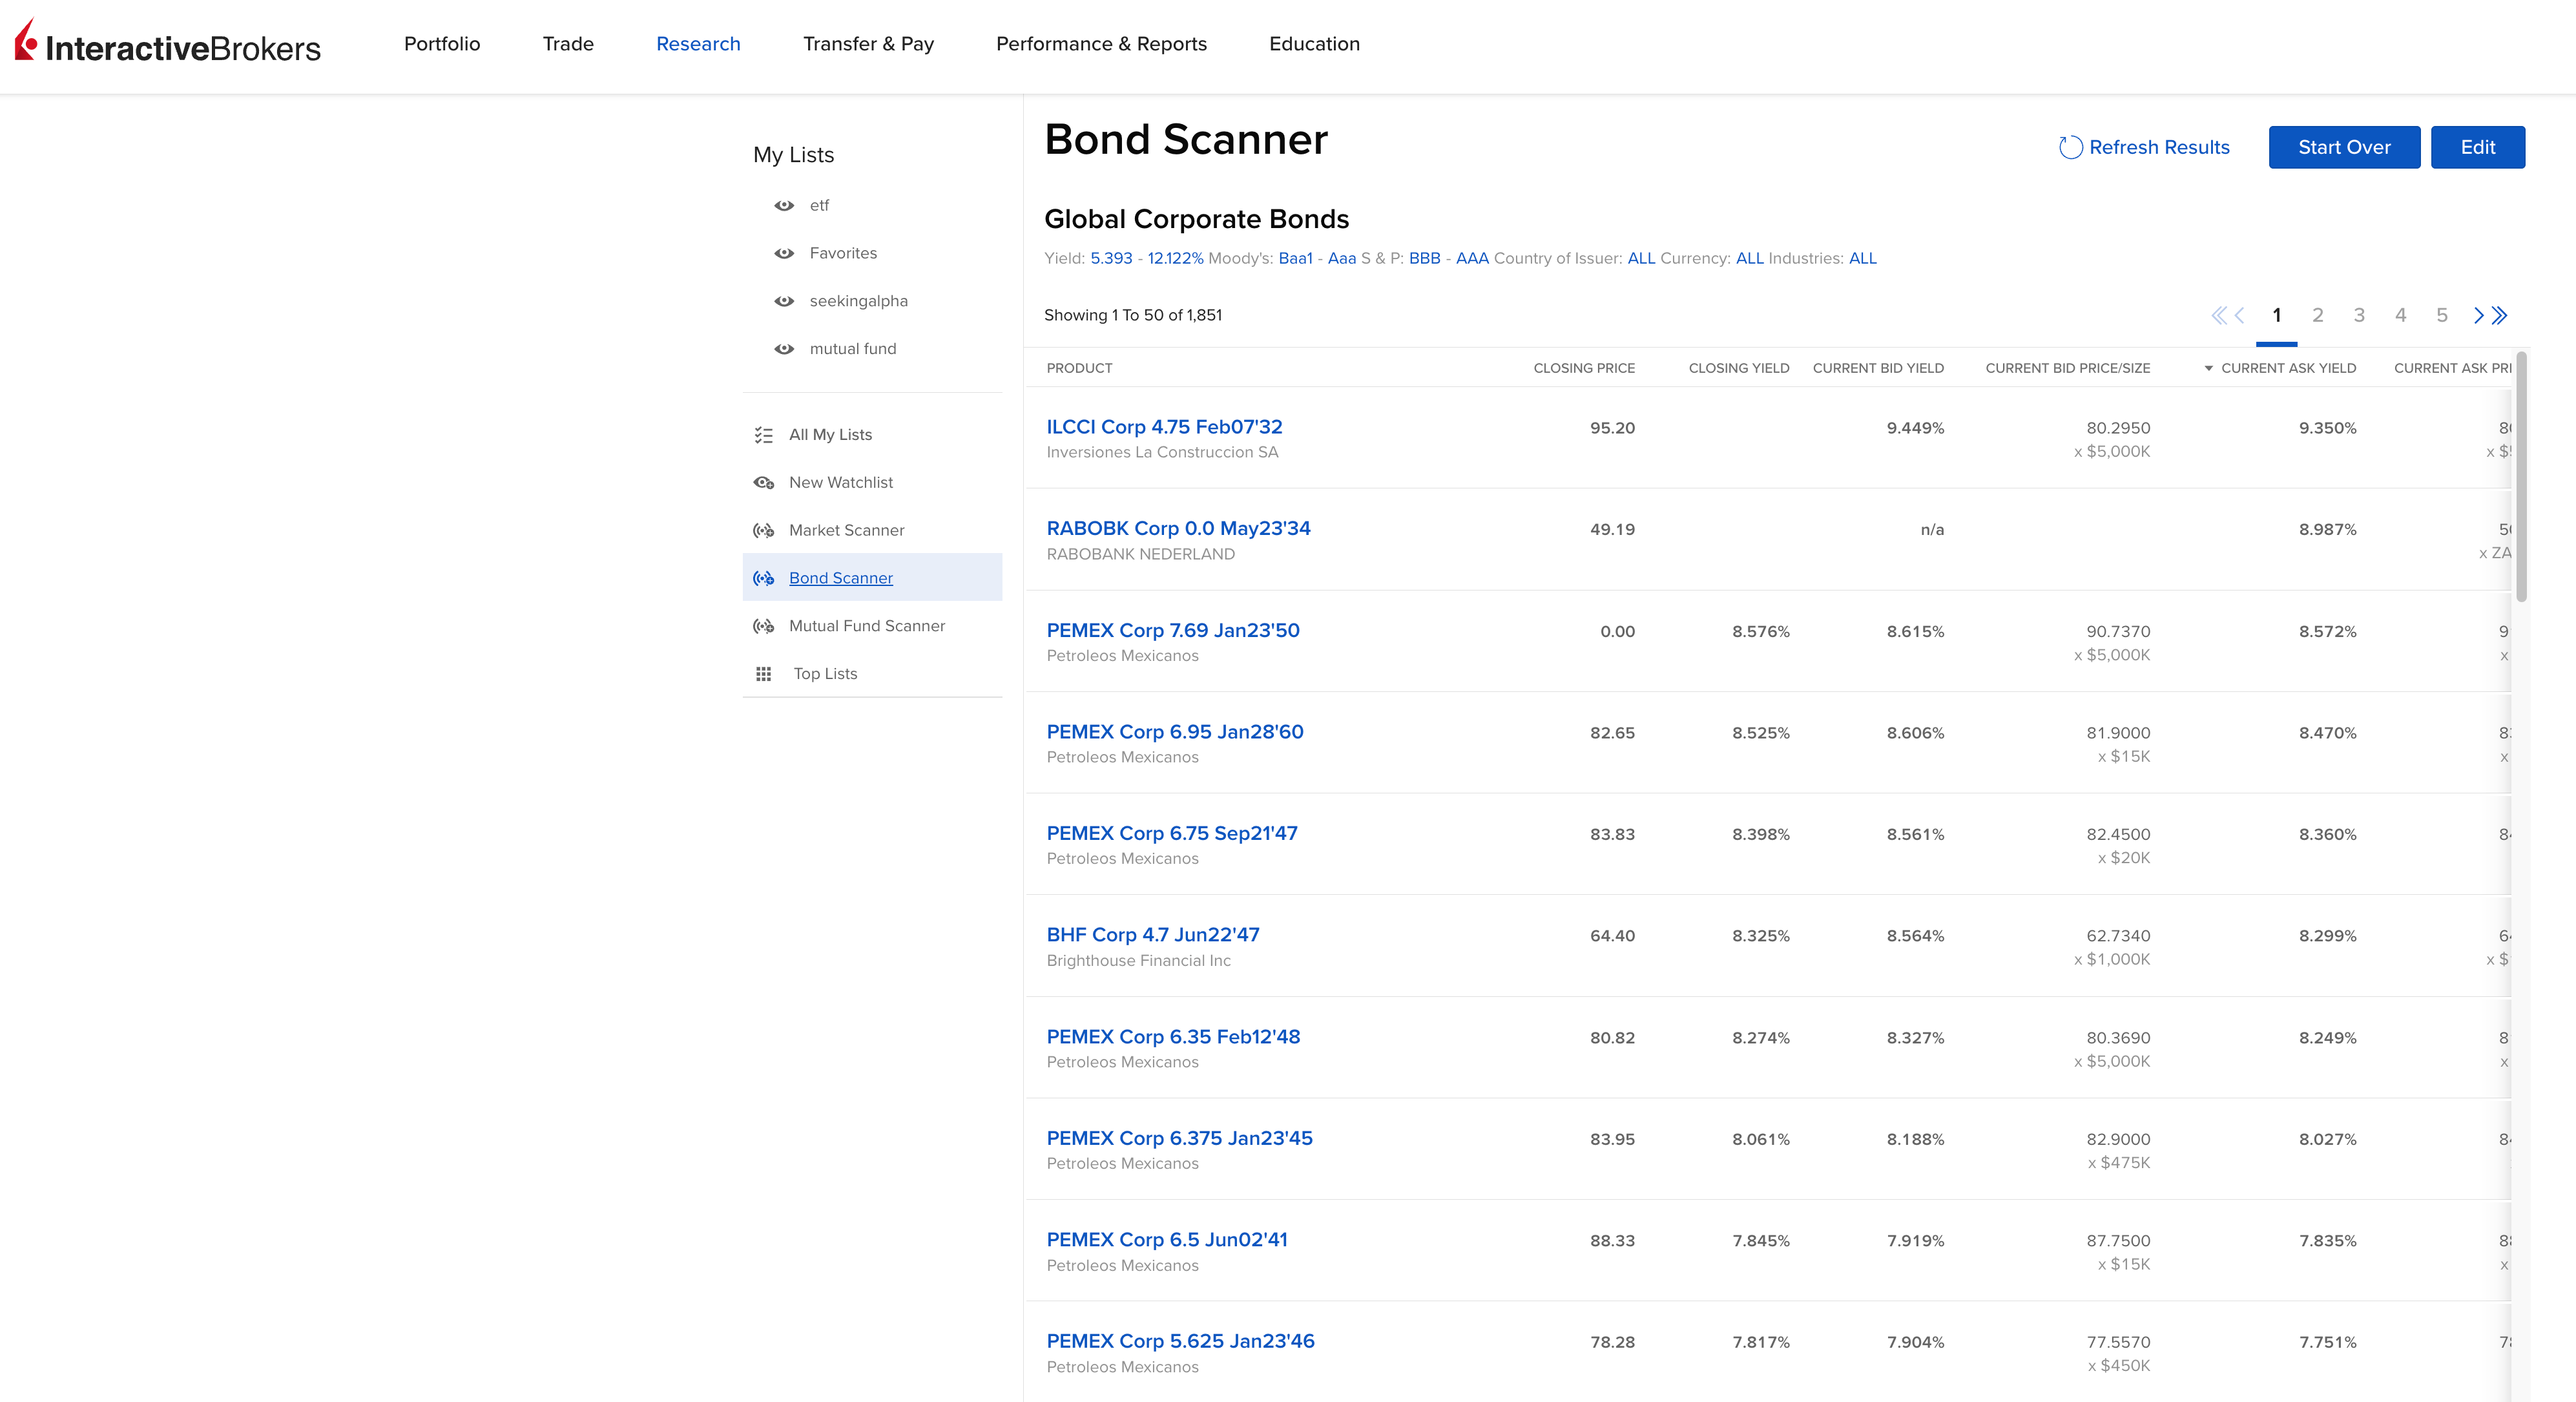2576x1402 pixels.
Task: Sort by Closing Yield column header
Action: (x=1739, y=369)
